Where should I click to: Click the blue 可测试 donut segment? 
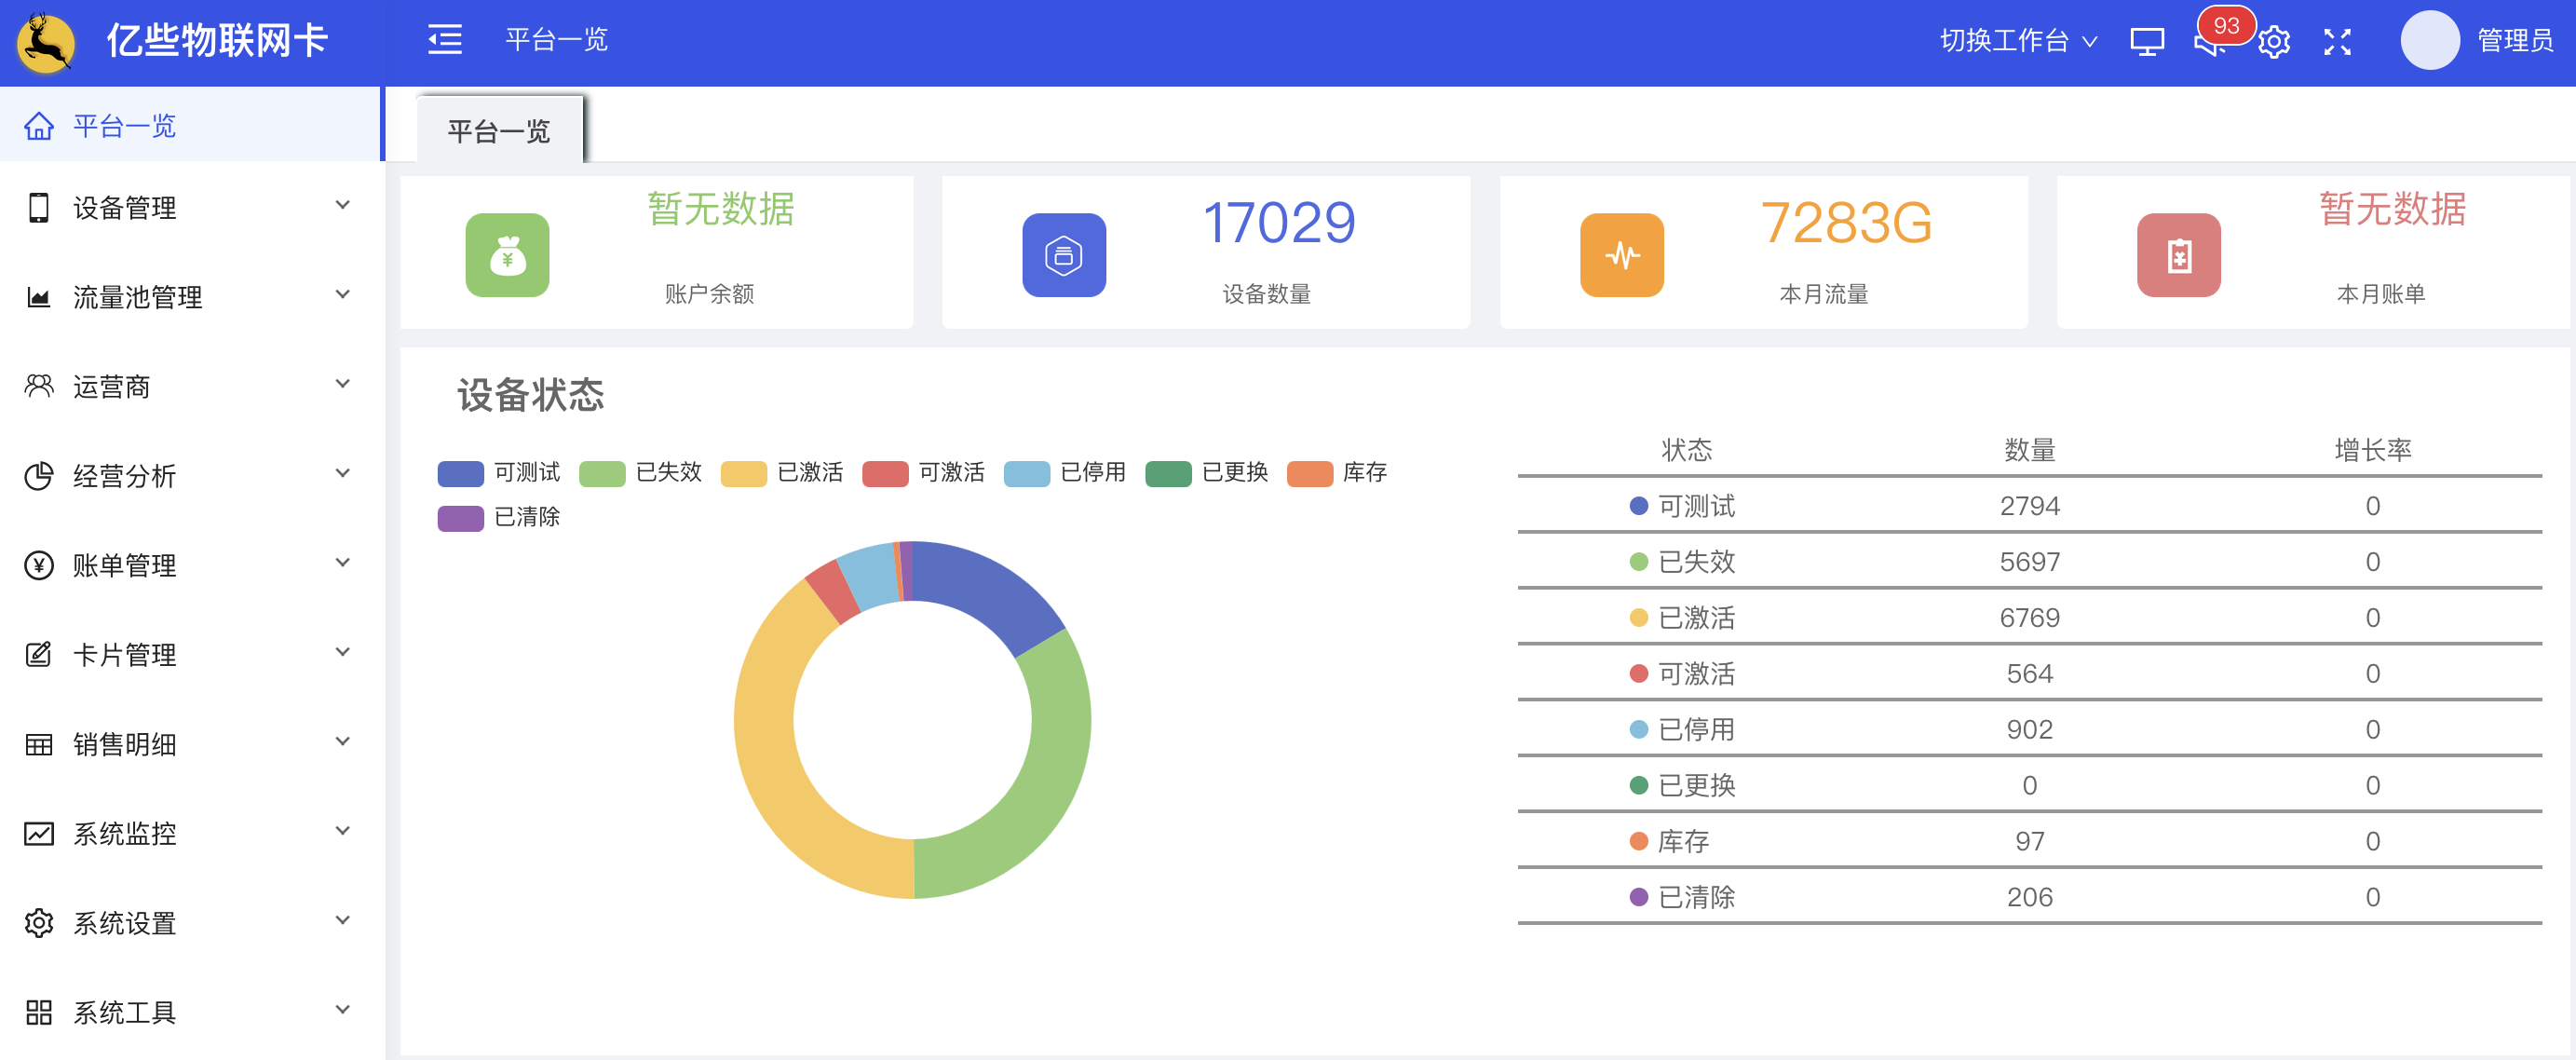(x=985, y=592)
